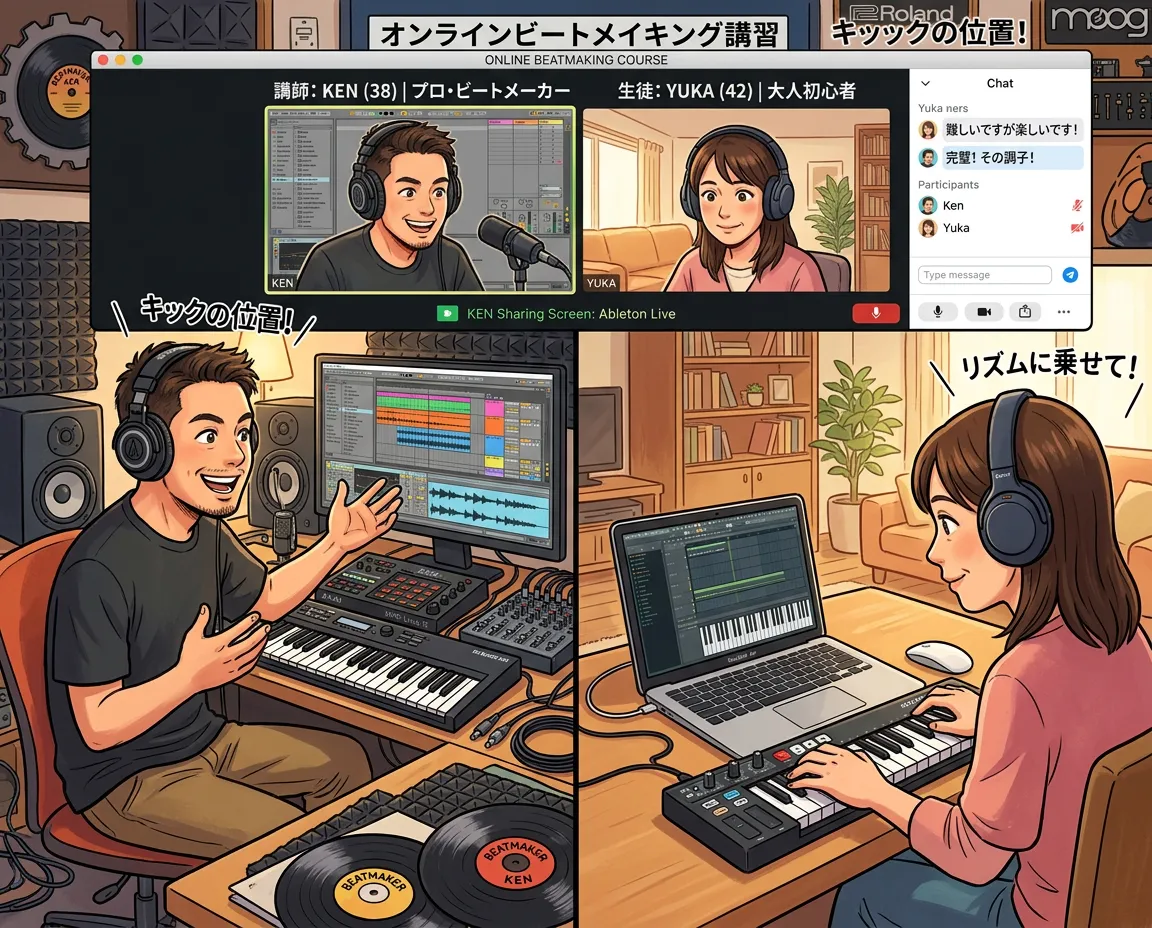Click the YUKA name label on video
Image resolution: width=1152 pixels, height=928 pixels.
(x=601, y=283)
